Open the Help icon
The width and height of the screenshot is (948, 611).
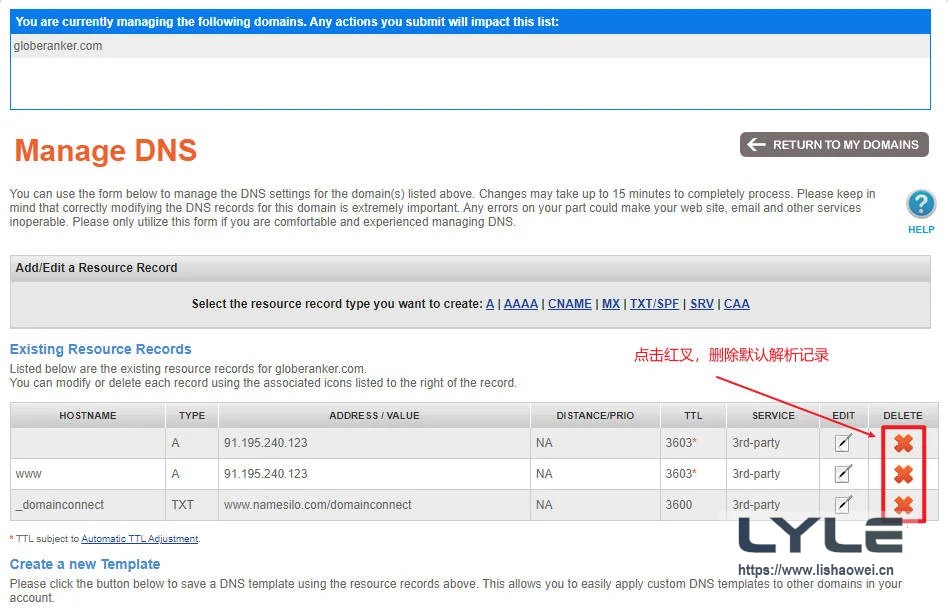point(920,205)
